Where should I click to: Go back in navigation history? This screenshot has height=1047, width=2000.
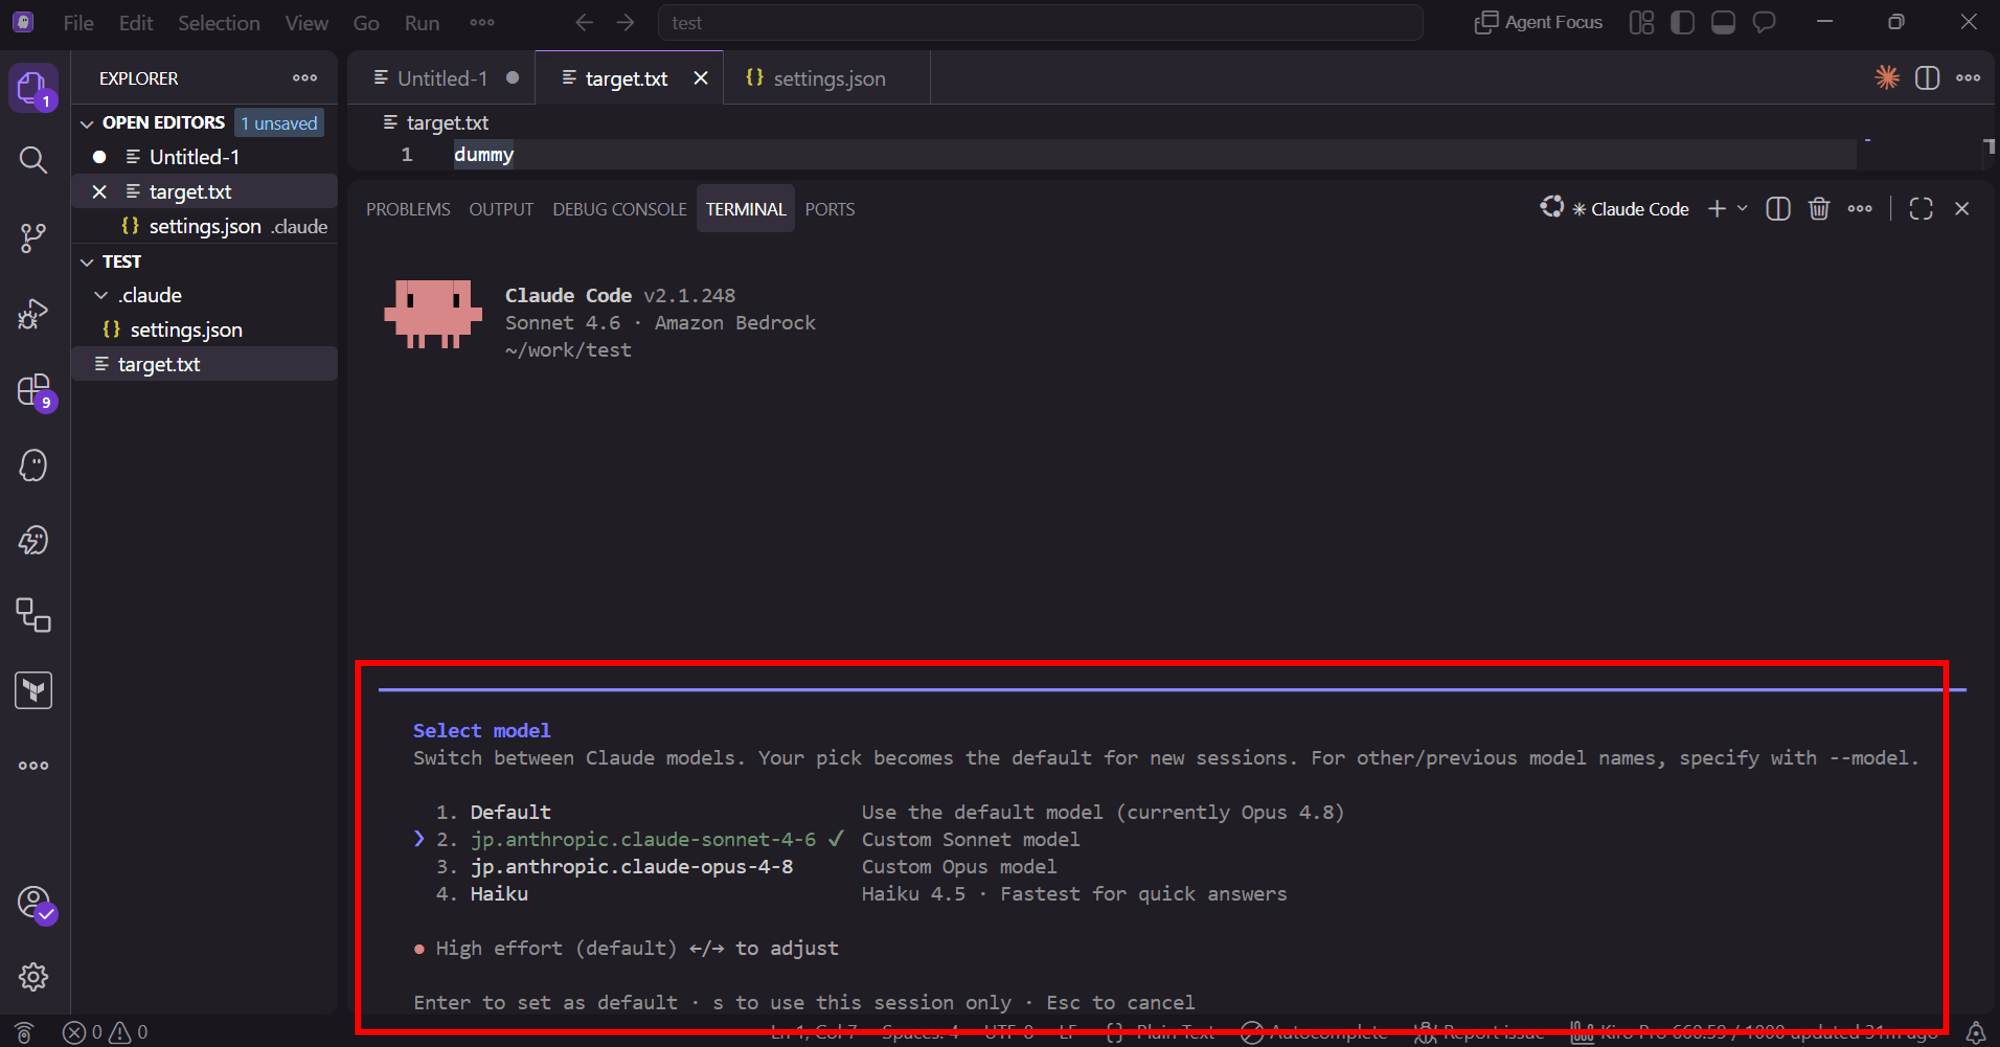point(584,22)
